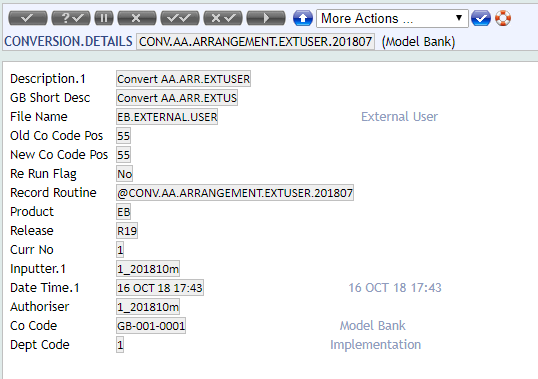The width and height of the screenshot is (538, 379).
Task: Click the More Actions dropdown arrow
Action: click(459, 17)
